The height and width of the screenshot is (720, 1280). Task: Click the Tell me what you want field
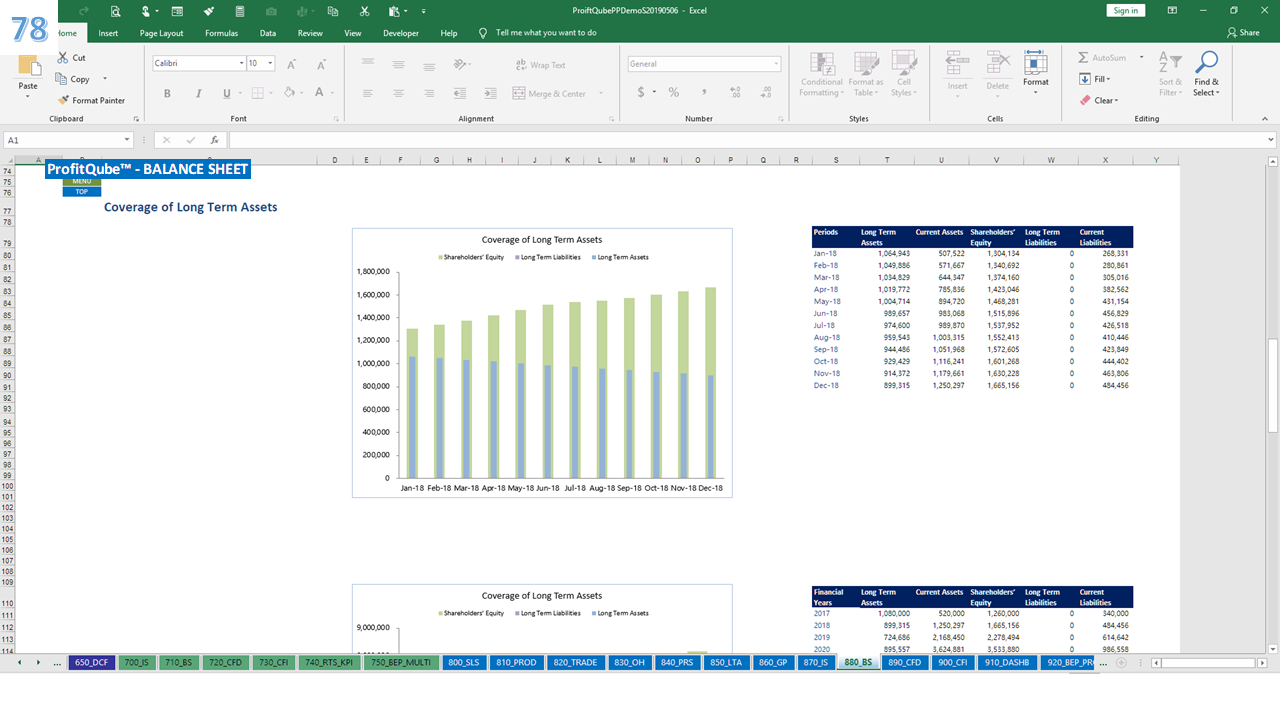click(546, 33)
